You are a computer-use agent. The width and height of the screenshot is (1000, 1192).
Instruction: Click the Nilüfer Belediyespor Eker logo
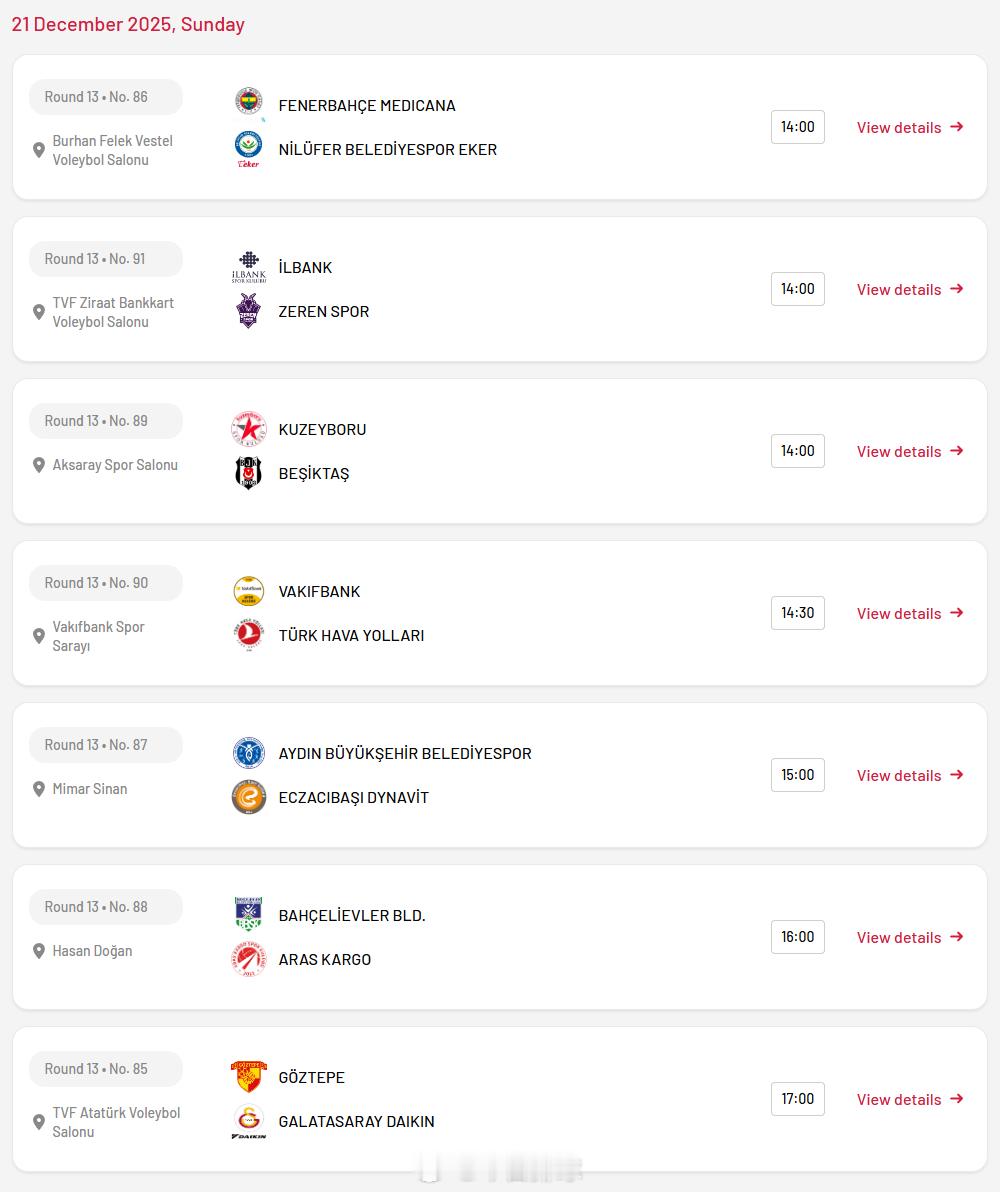(249, 148)
